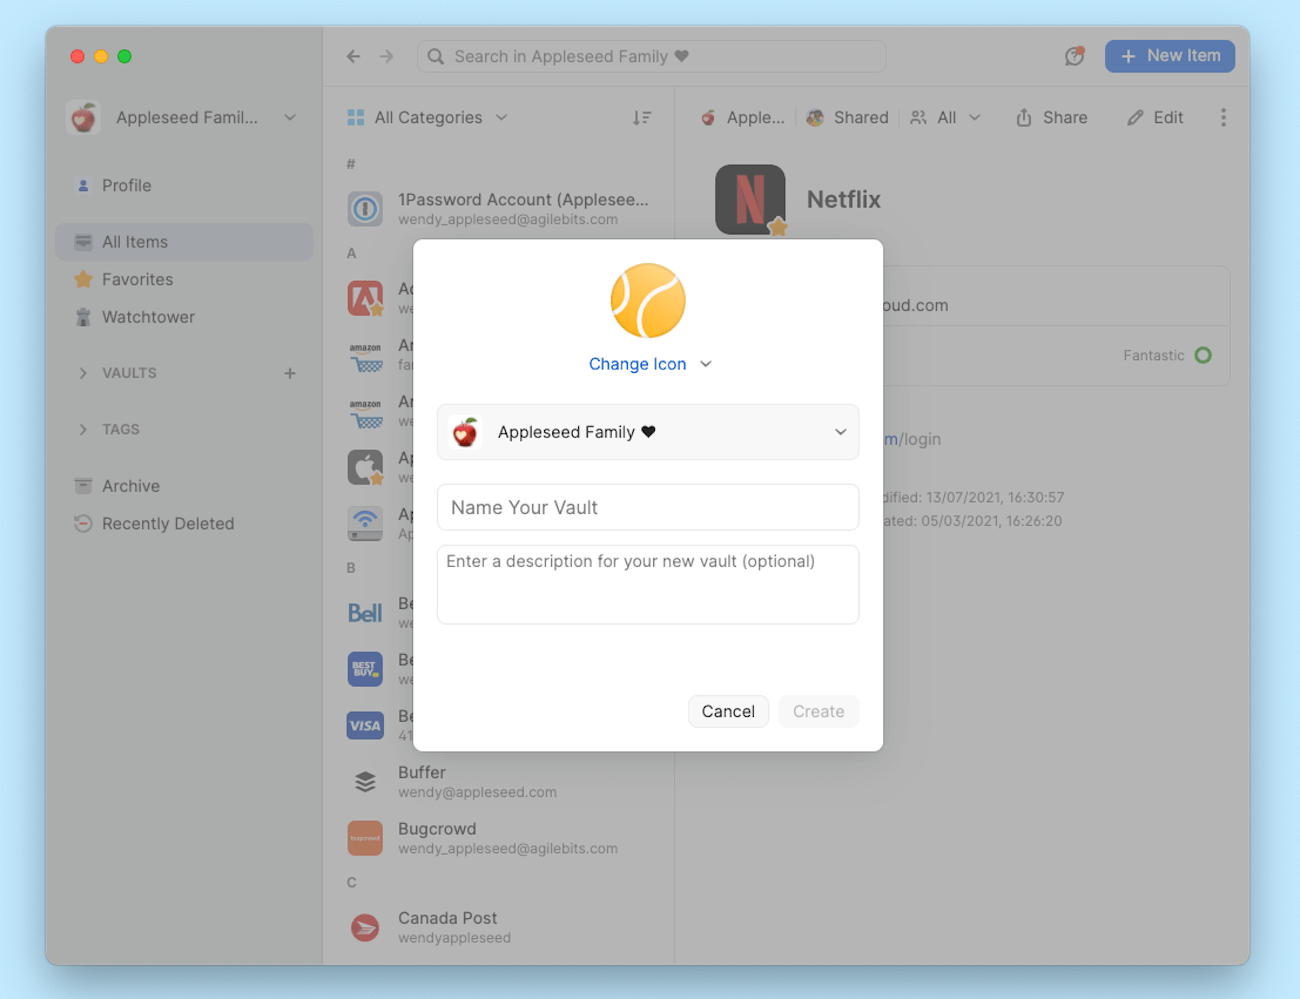Screen dimensions: 1300x999
Task: Open the All sharing filter in the breadcrumb
Action: pos(945,117)
